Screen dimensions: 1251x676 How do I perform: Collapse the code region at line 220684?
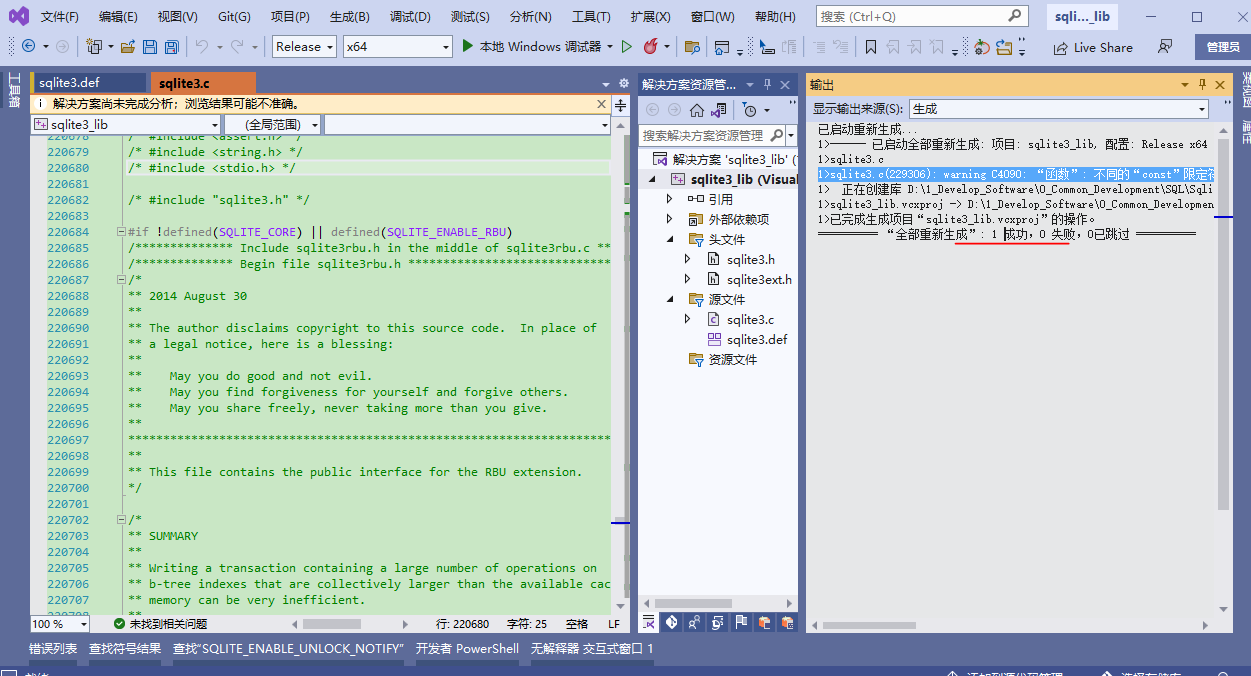tap(121, 232)
